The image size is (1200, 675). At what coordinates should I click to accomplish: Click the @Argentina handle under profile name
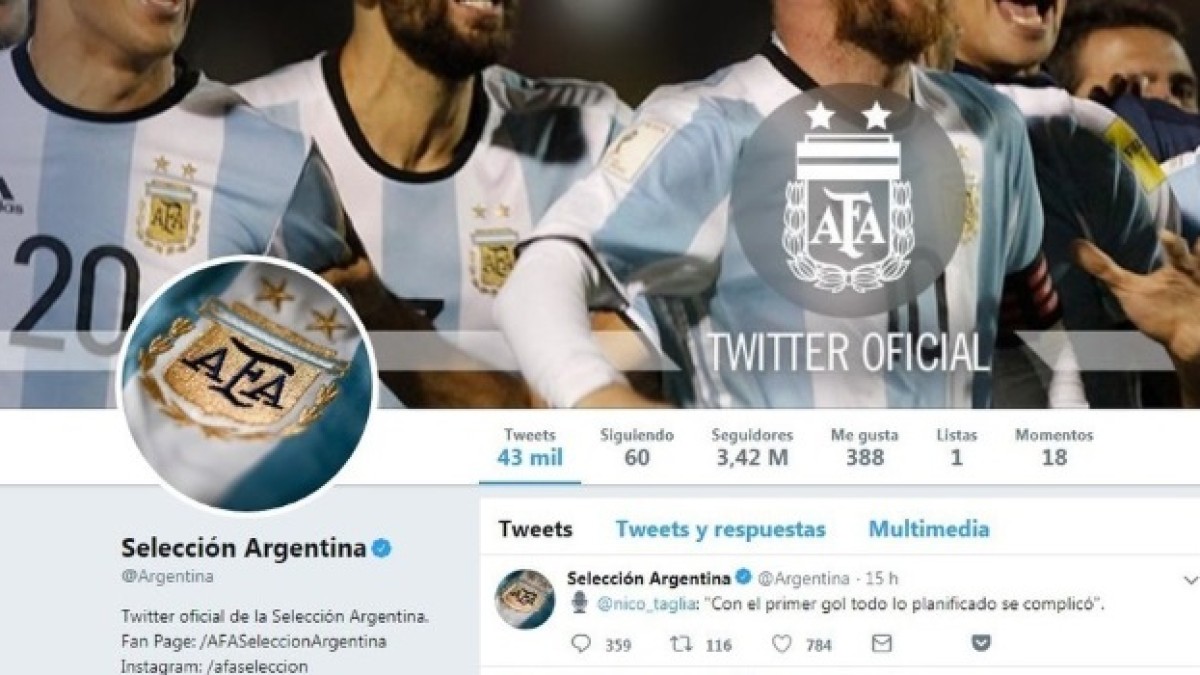coord(167,577)
